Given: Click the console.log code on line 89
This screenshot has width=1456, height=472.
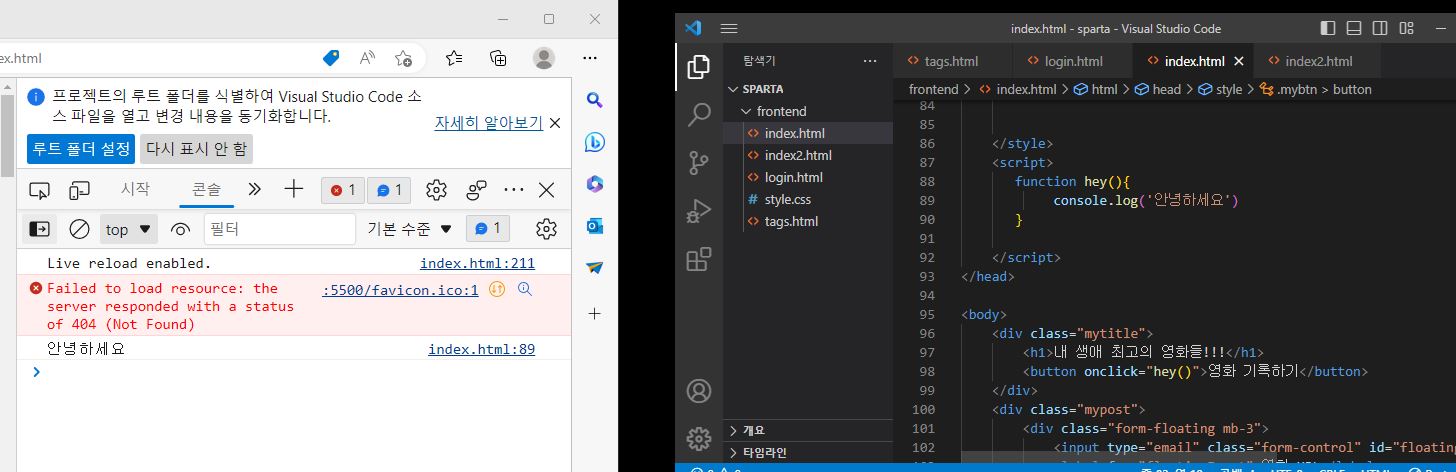Looking at the screenshot, I should (1146, 200).
